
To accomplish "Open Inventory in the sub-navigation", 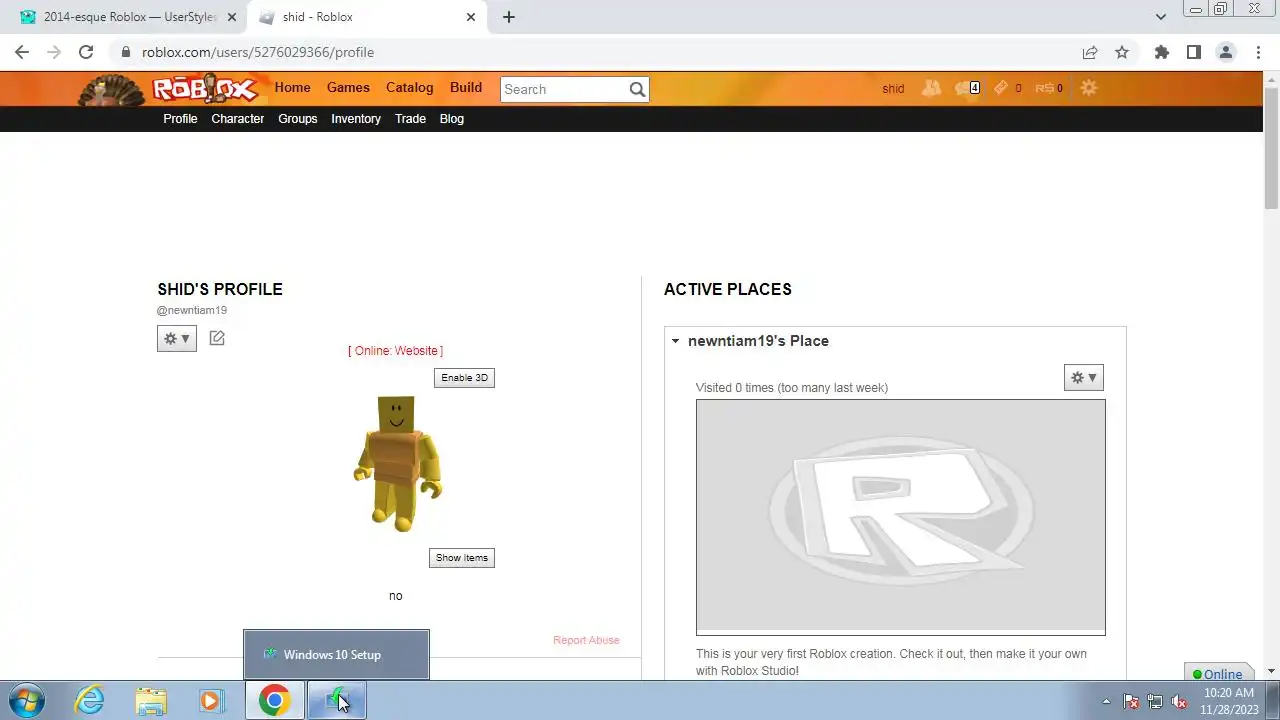I will (x=356, y=119).
